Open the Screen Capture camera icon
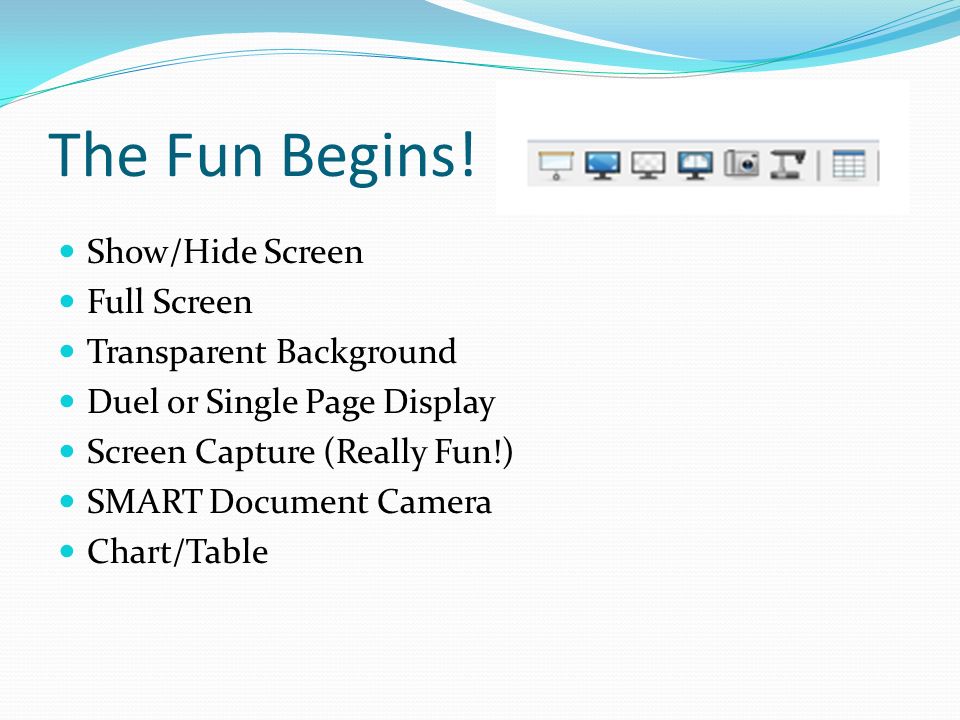 click(741, 164)
